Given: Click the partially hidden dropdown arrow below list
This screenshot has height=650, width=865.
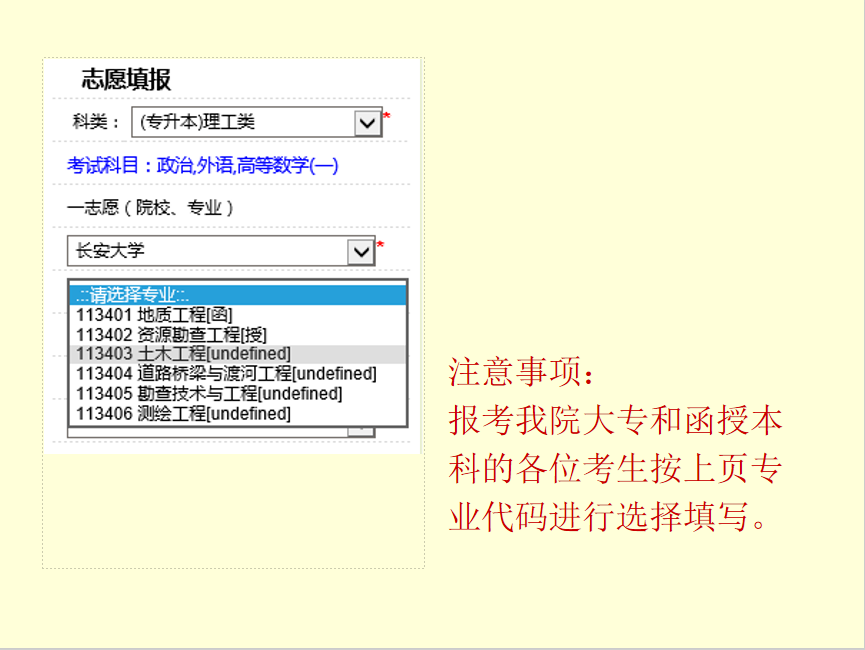Looking at the screenshot, I should tap(361, 431).
